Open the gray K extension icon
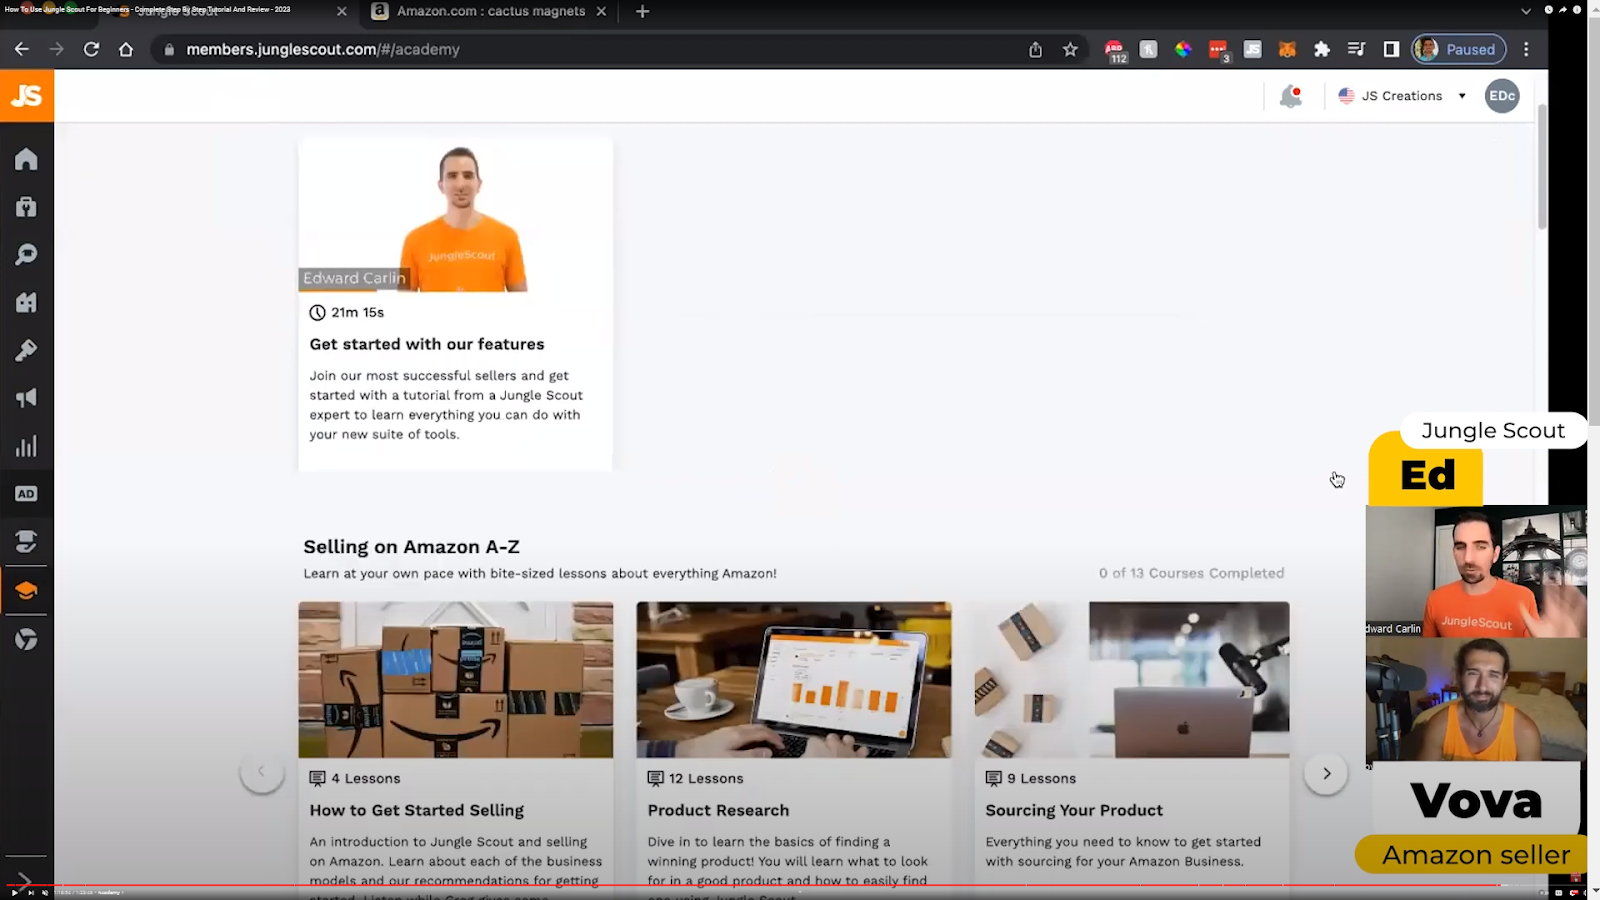This screenshot has width=1600, height=900. click(x=1148, y=49)
